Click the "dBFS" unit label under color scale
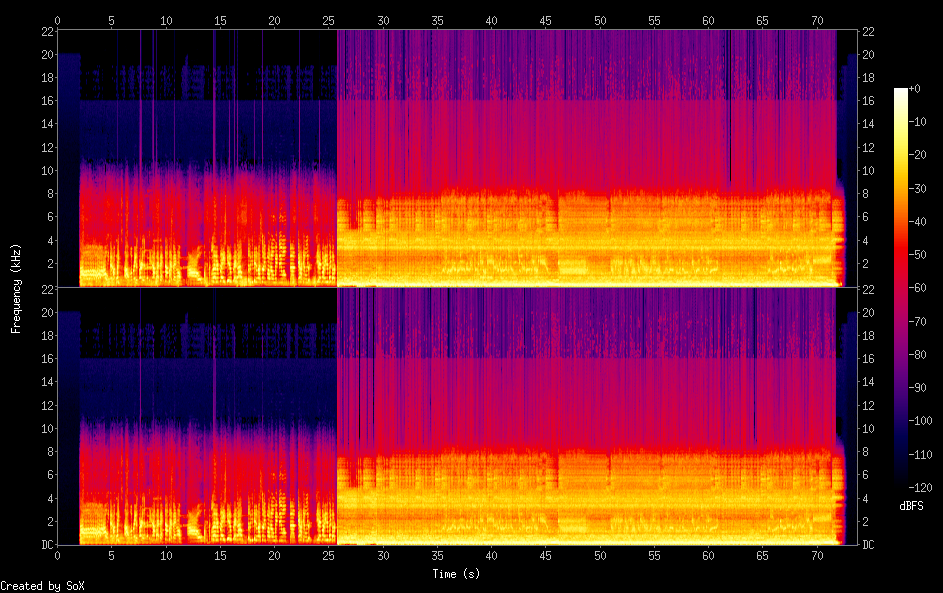 [x=911, y=506]
